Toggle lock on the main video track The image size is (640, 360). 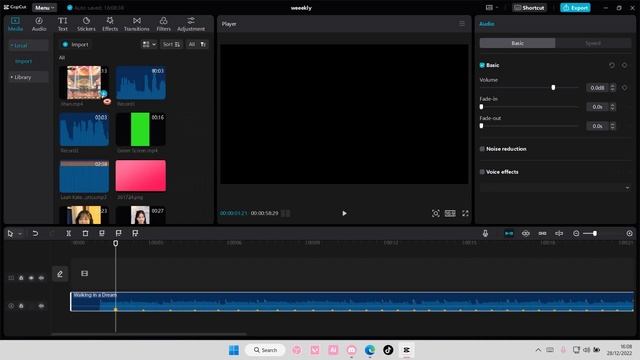click(x=21, y=278)
